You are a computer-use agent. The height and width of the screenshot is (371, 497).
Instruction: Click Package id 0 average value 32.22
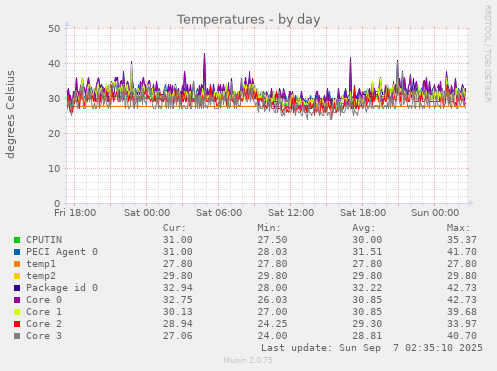(x=367, y=288)
